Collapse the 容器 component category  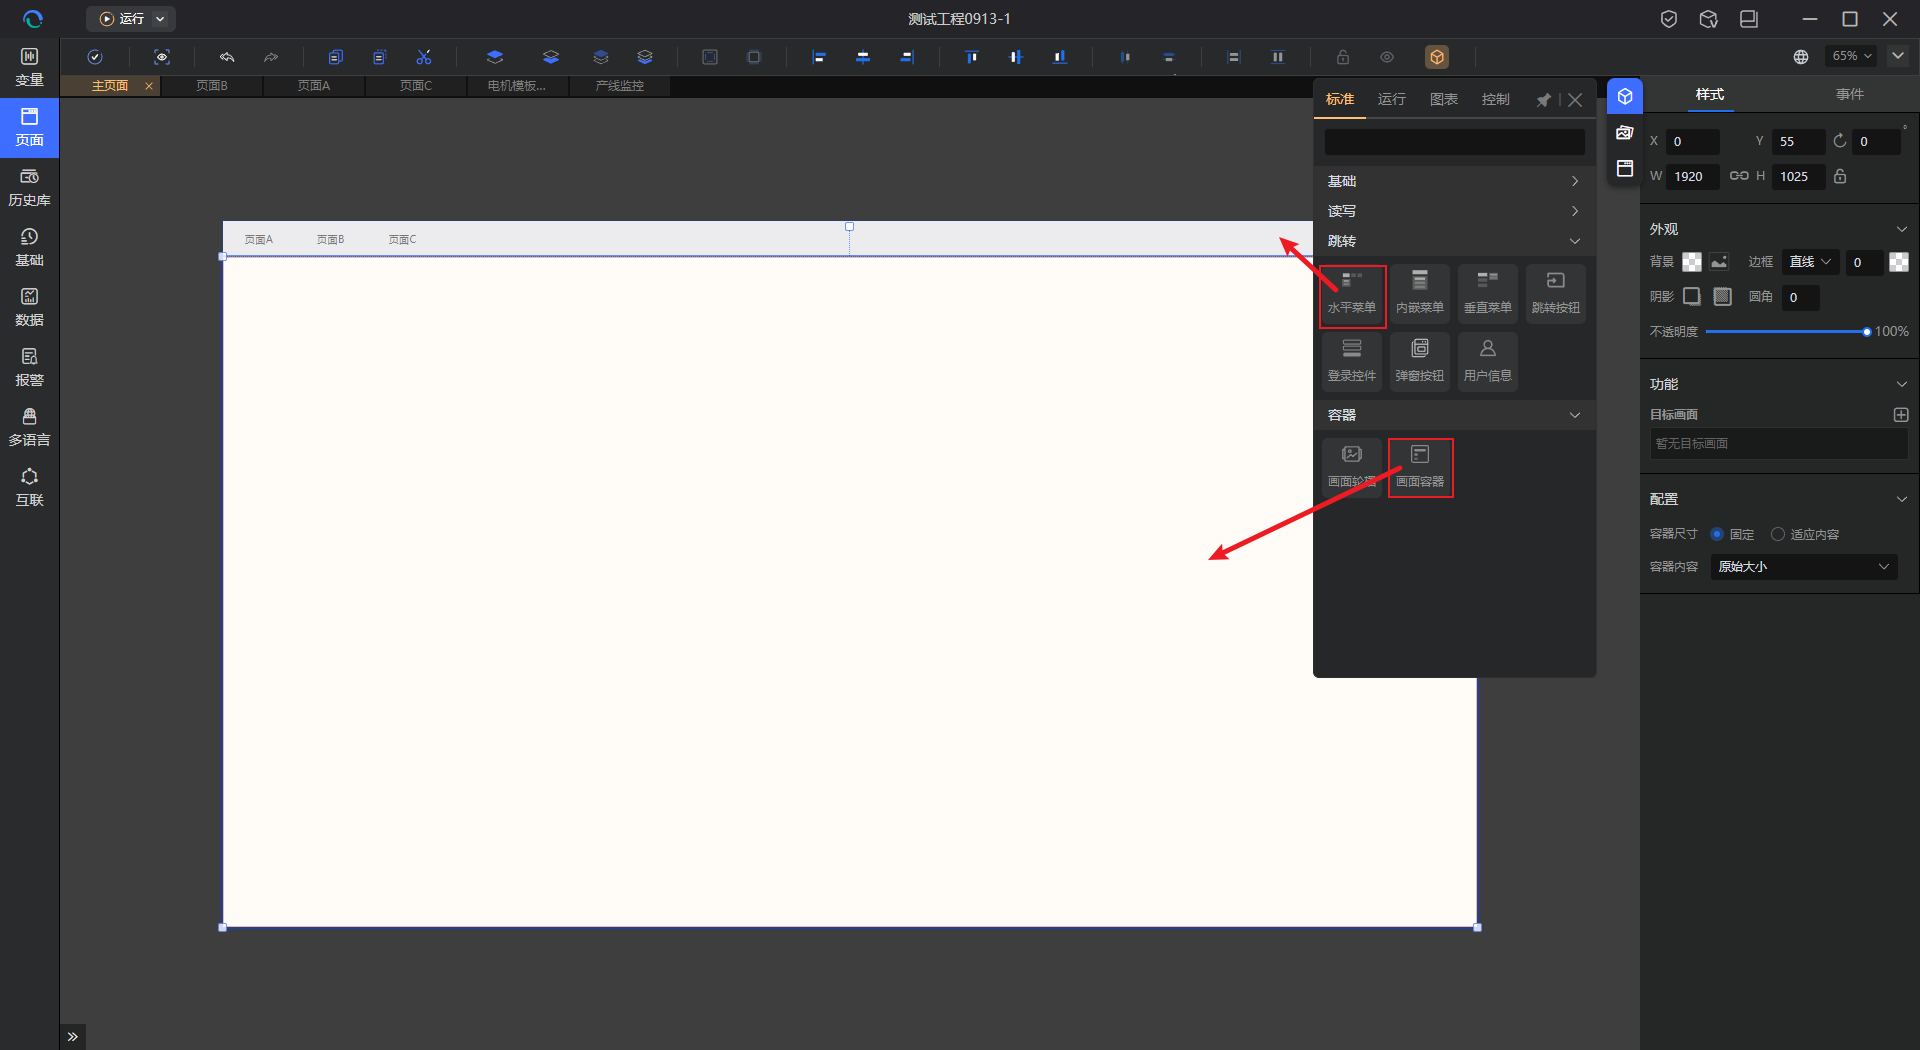tap(1454, 415)
